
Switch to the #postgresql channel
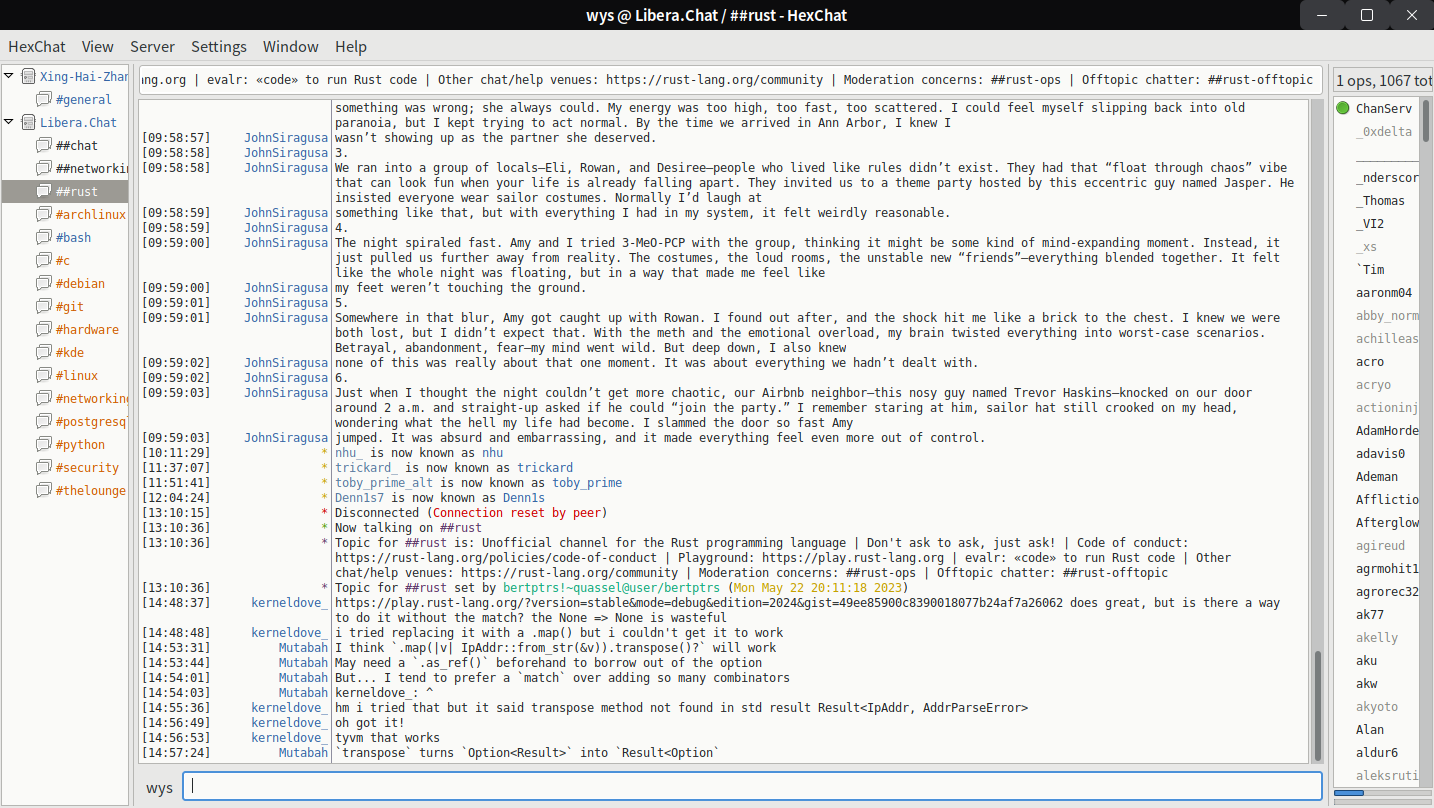pos(92,421)
